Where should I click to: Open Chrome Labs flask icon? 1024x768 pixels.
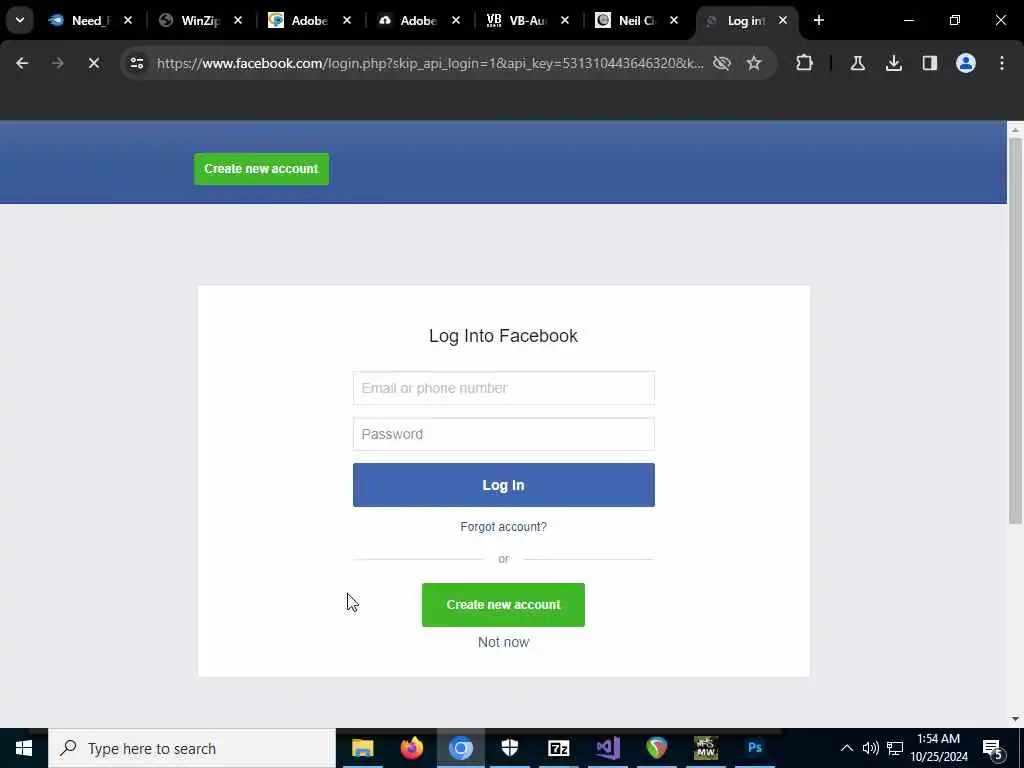point(857,63)
